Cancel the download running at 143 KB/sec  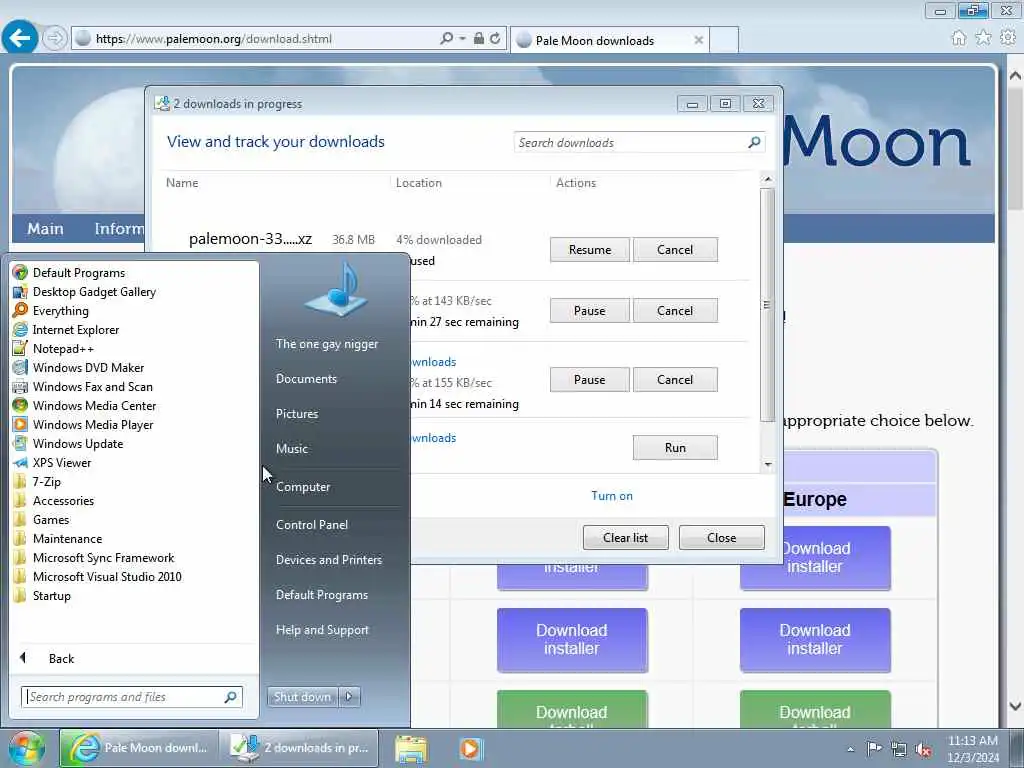point(675,311)
